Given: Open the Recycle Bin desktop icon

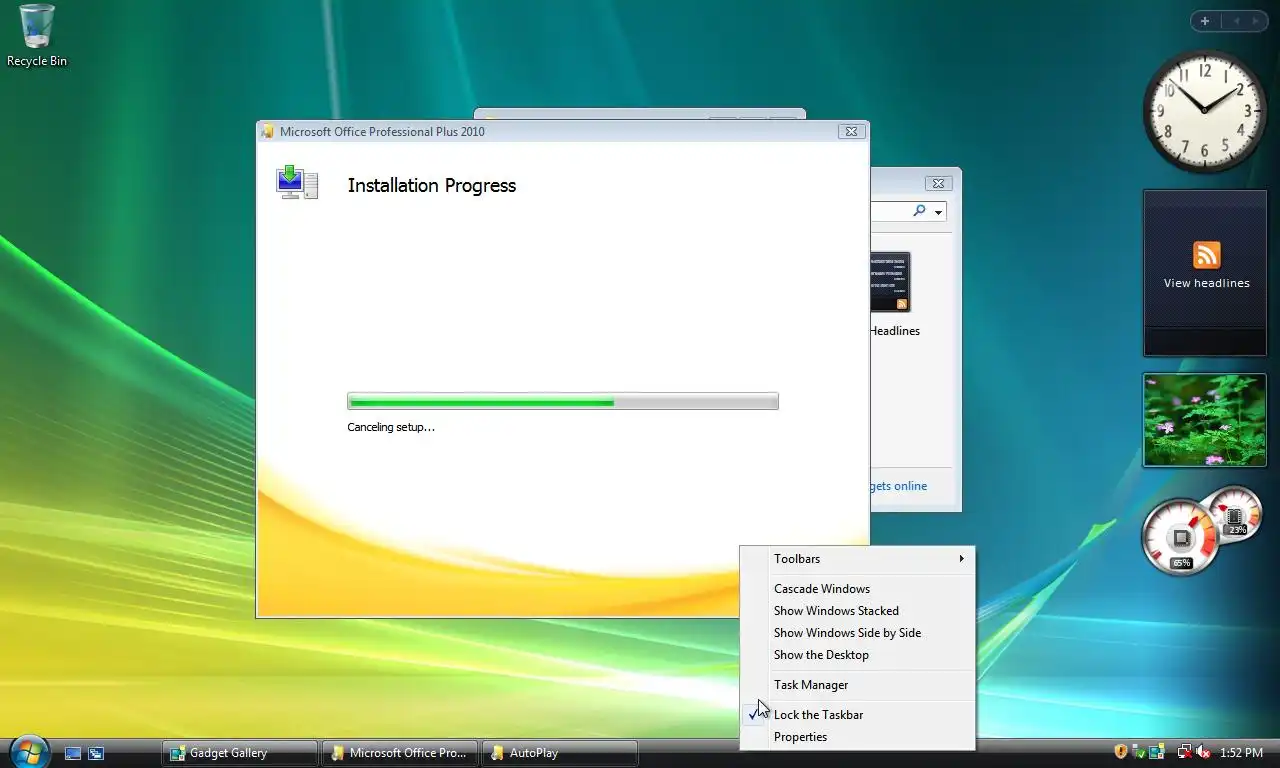Looking at the screenshot, I should point(37,36).
